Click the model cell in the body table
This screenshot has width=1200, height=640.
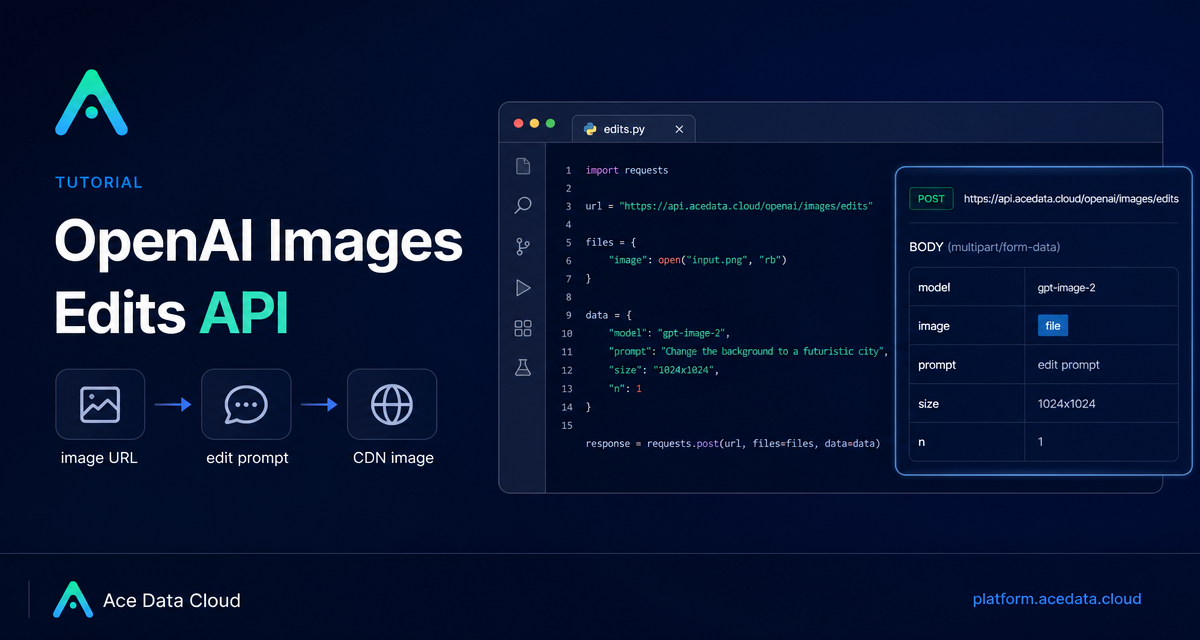[x=967, y=287]
